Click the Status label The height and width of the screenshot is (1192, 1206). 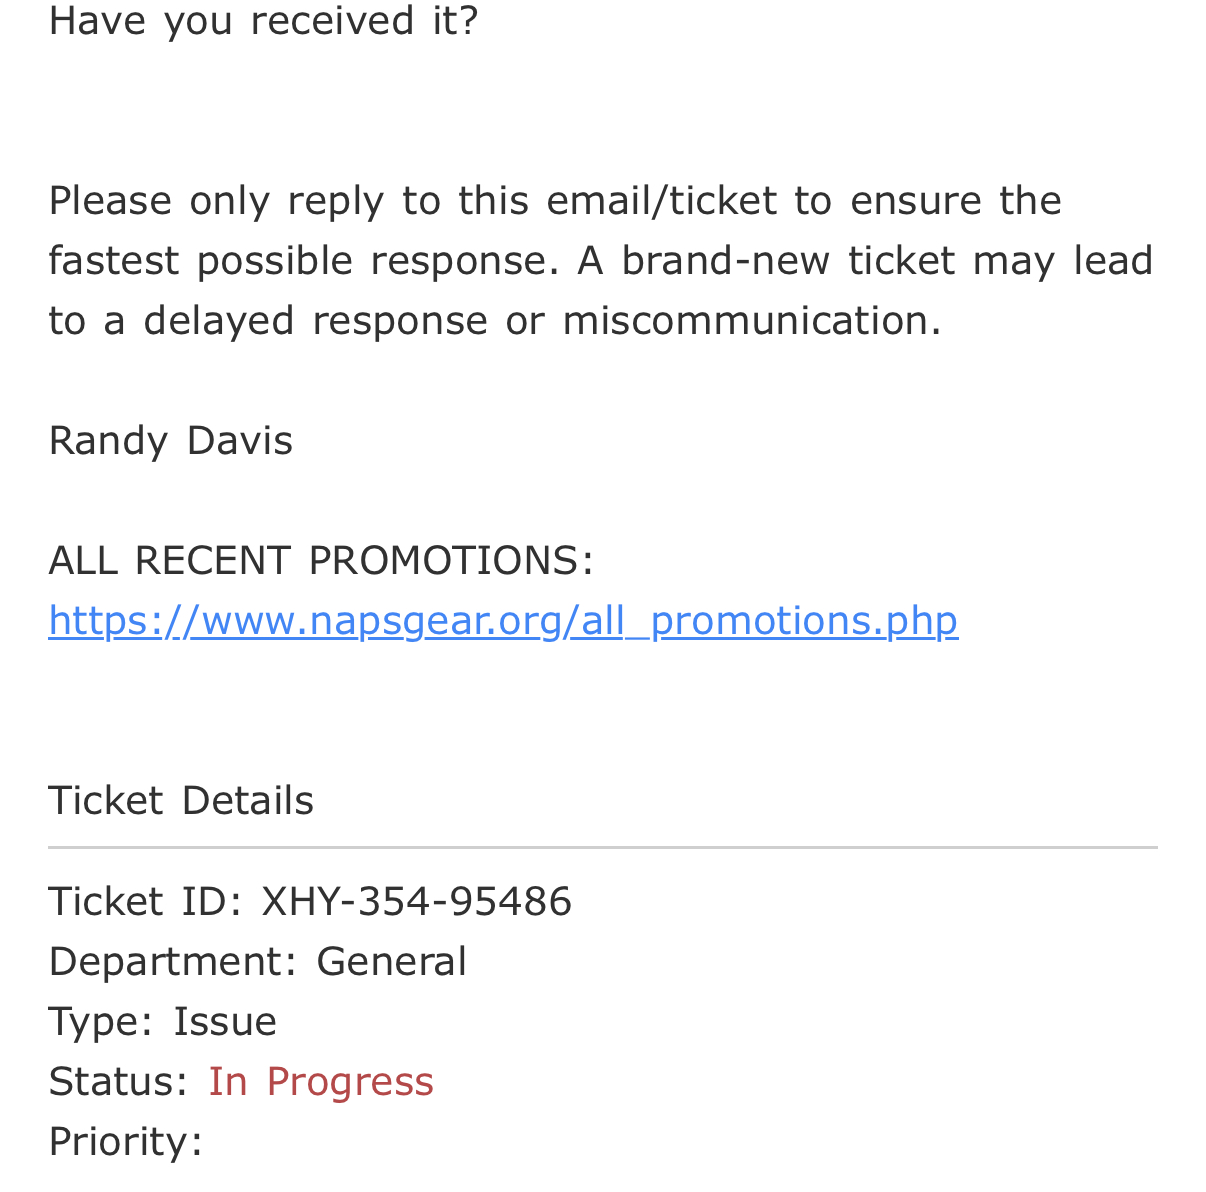[119, 1082]
